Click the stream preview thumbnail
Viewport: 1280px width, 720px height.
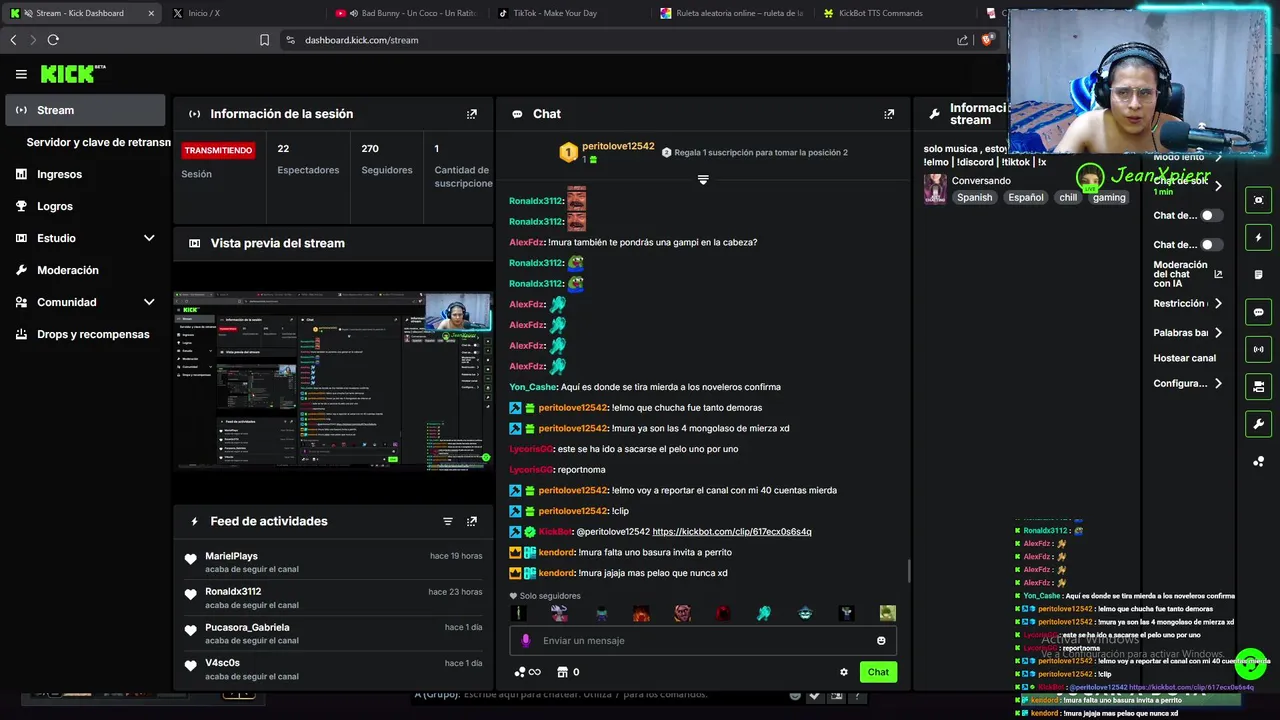tap(333, 380)
